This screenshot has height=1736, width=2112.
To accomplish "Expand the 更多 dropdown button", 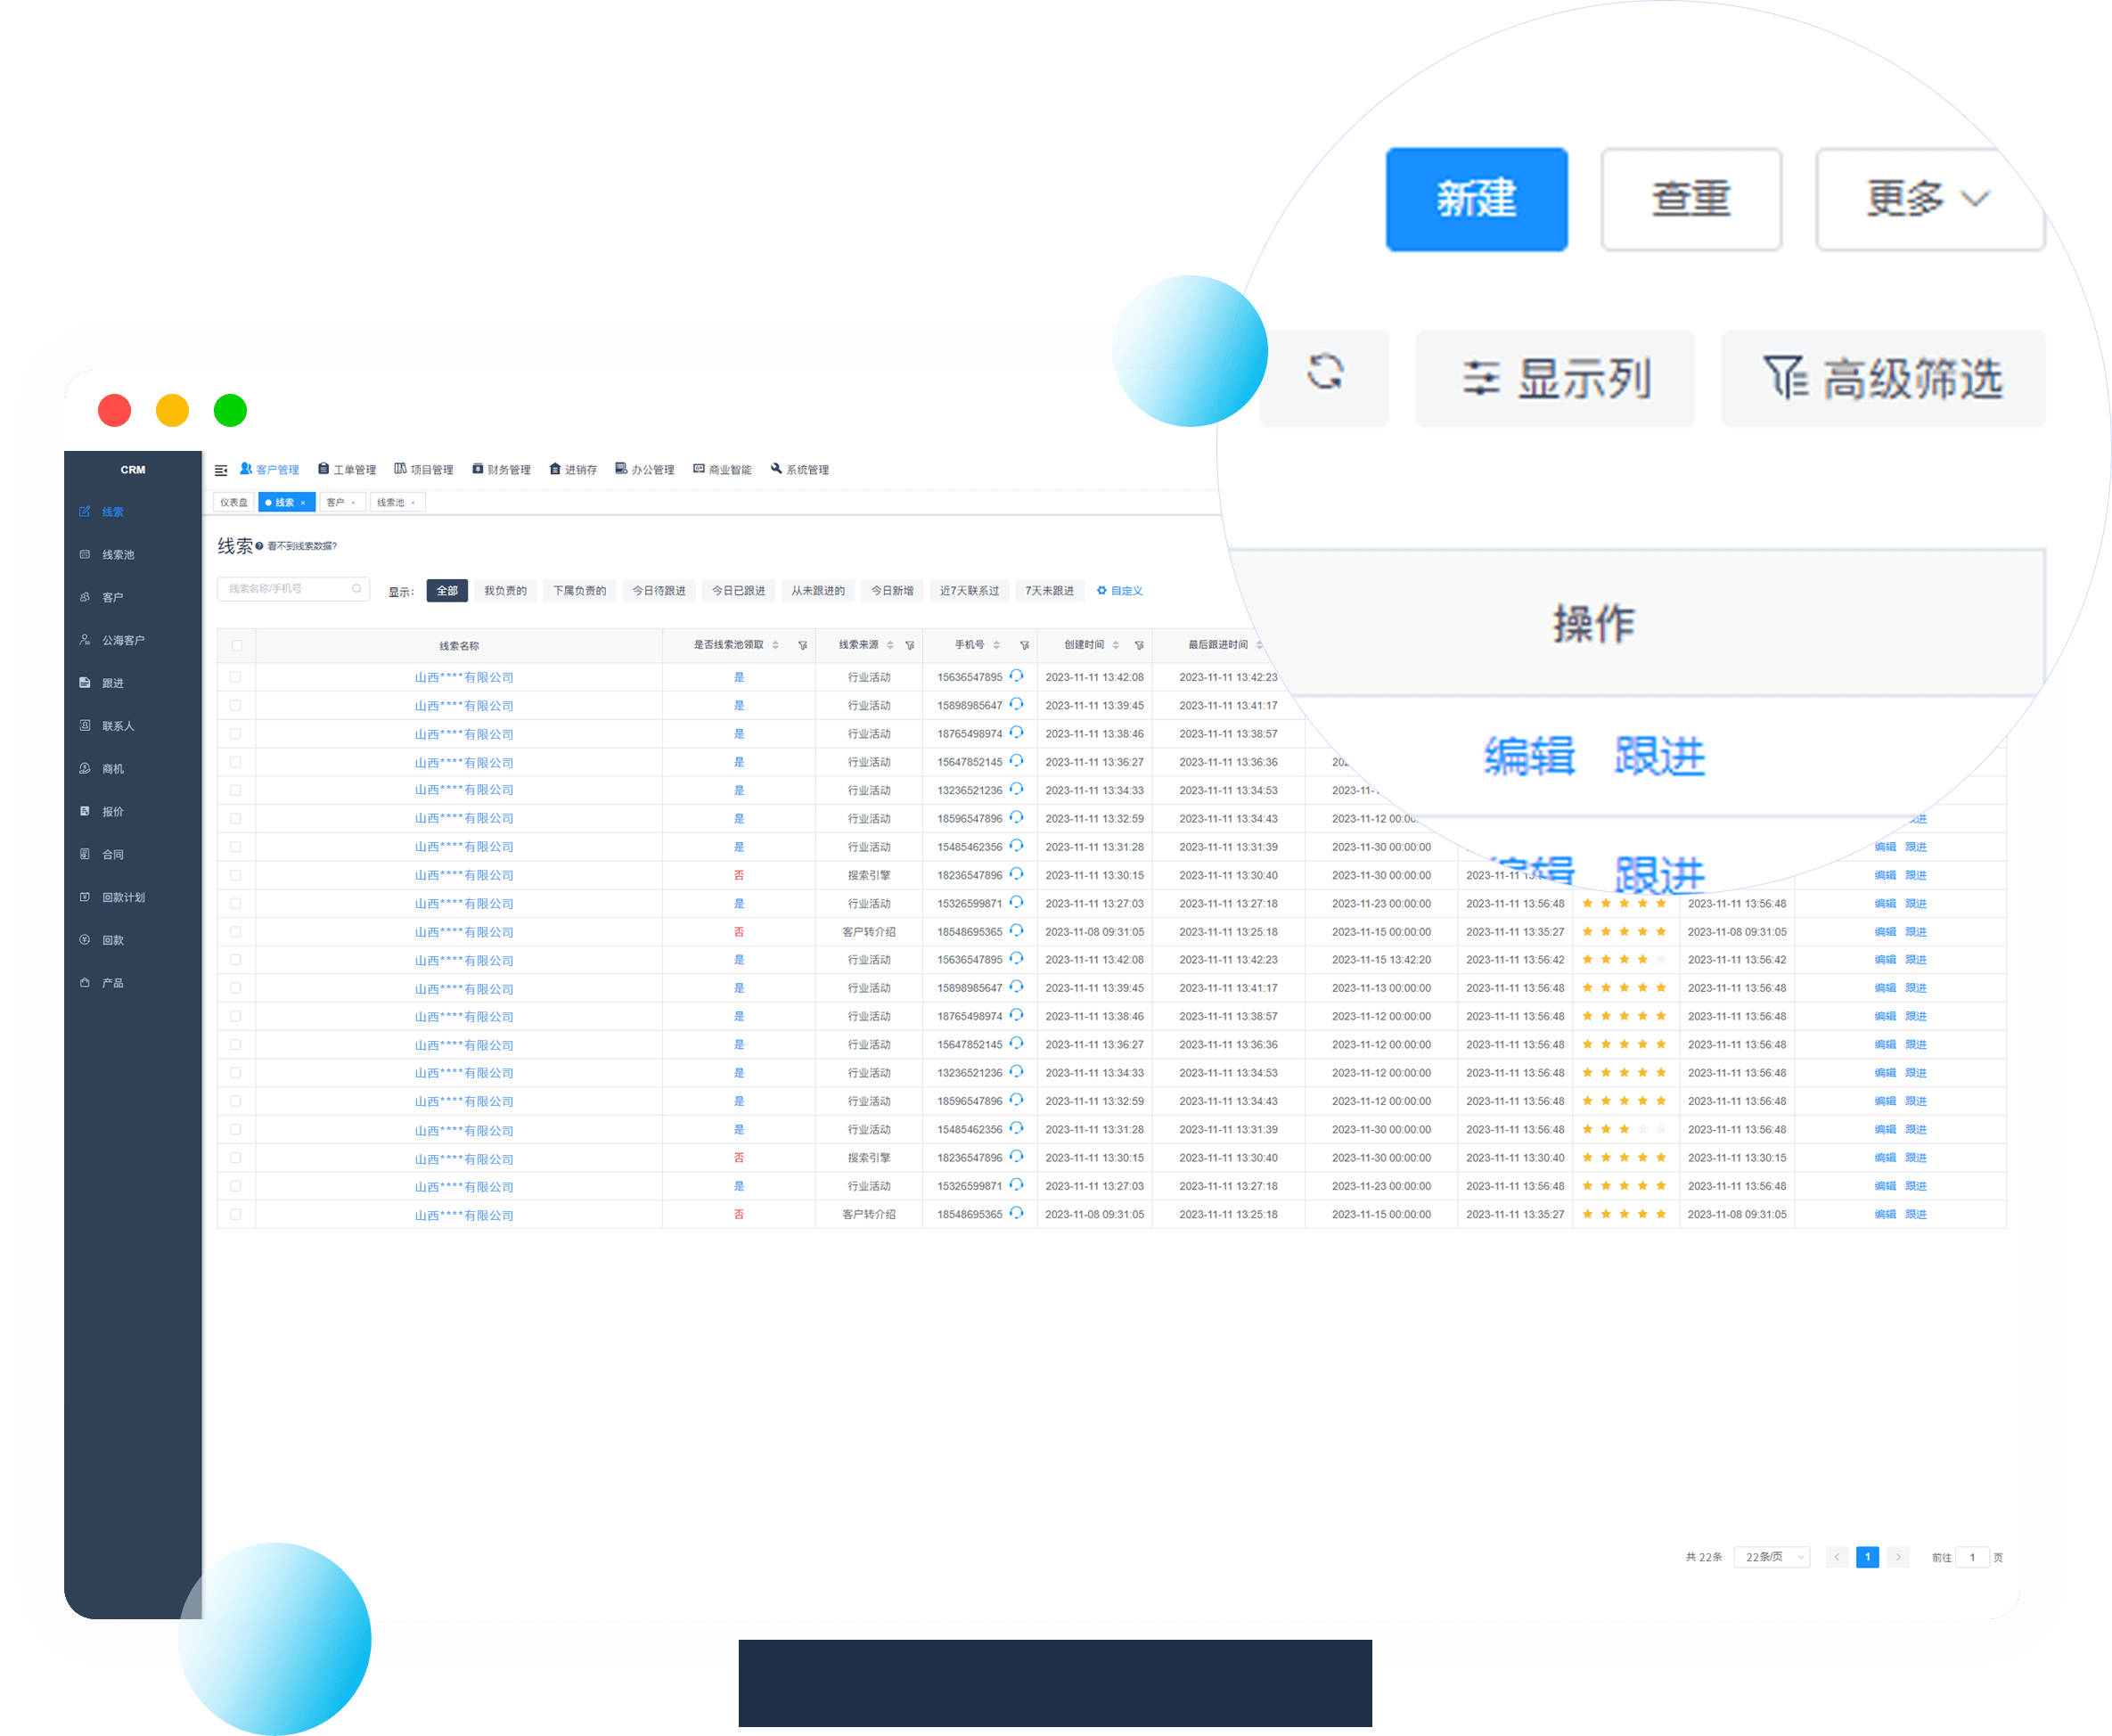I will point(1928,199).
